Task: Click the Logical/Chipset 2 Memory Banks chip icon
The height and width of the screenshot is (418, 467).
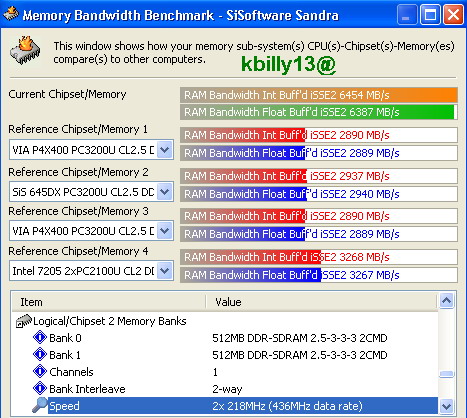Action: (24, 321)
